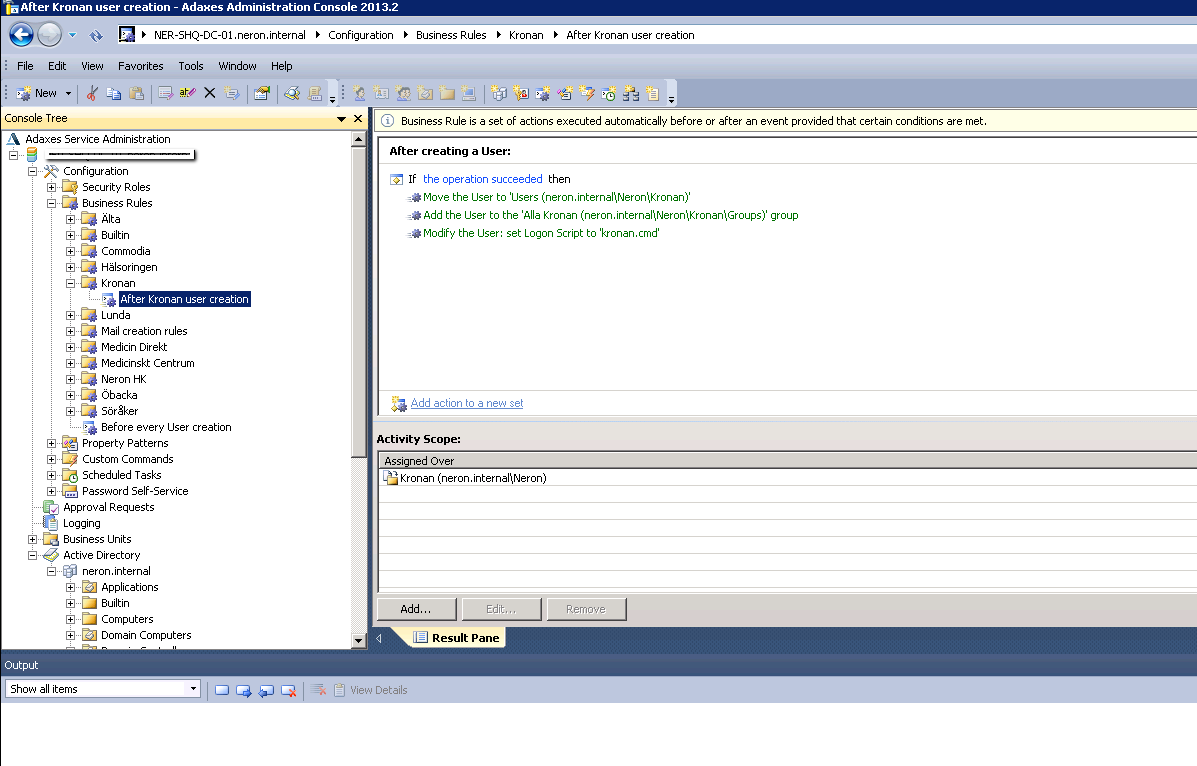Open the File menu

click(25, 66)
